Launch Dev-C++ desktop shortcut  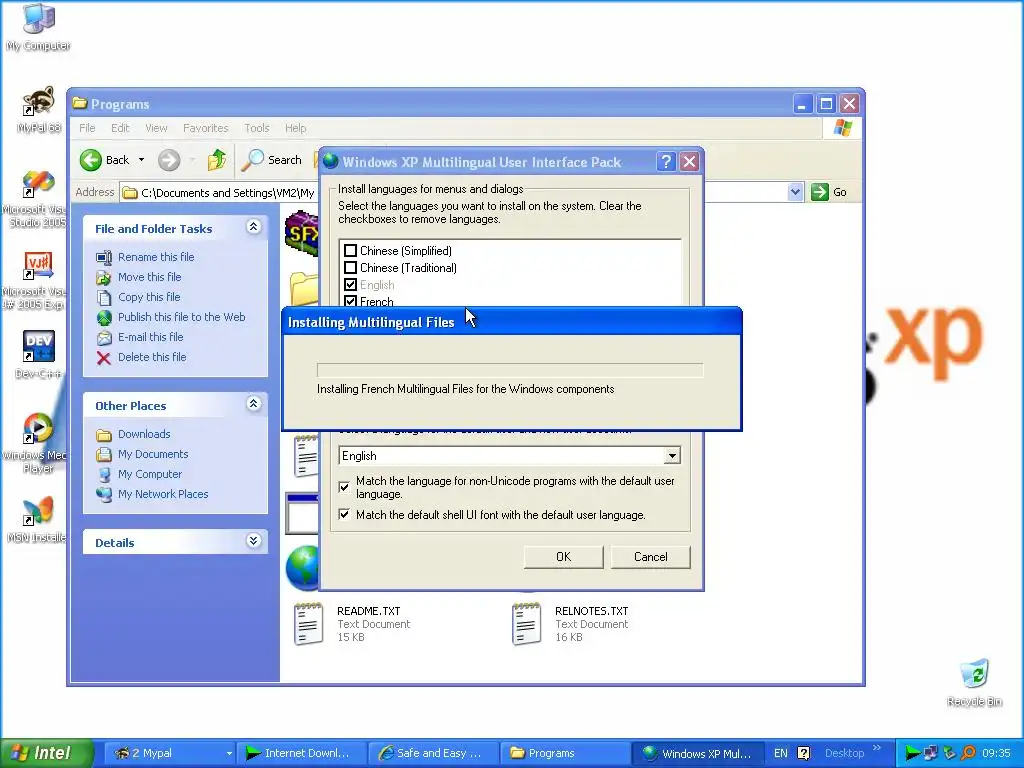(x=38, y=355)
